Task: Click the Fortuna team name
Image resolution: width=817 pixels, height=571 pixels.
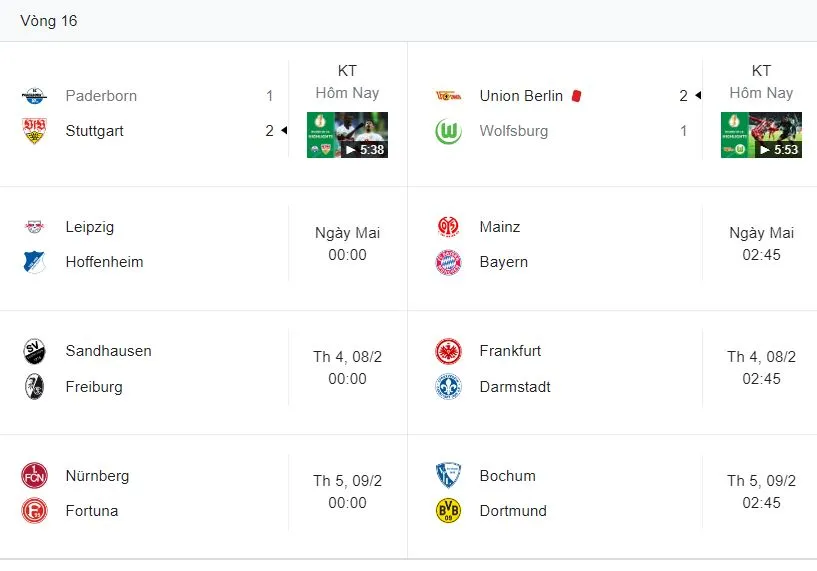Action: [x=92, y=511]
